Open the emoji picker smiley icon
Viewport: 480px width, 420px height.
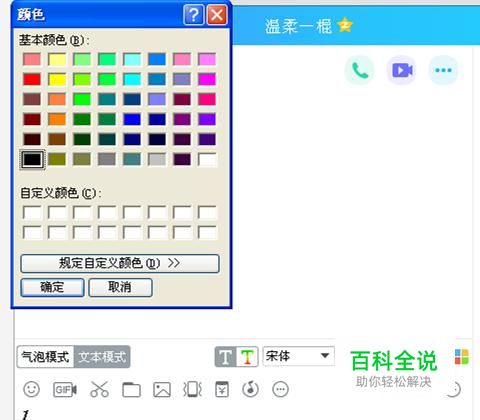point(32,389)
